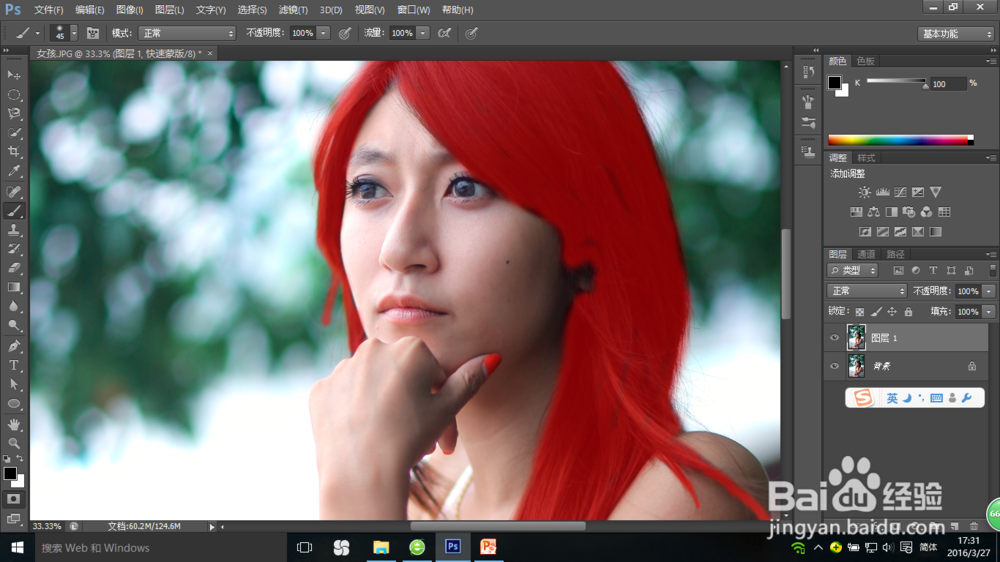Toggle pressure for opacity button
The height and width of the screenshot is (562, 1000).
tap(344, 33)
